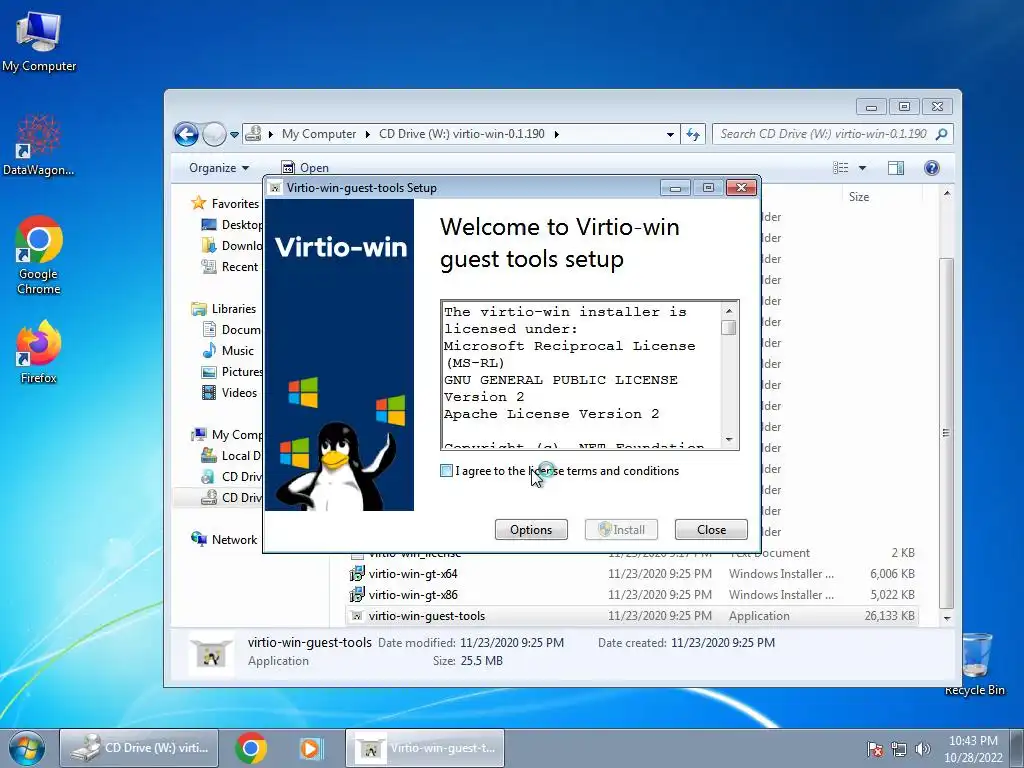Viewport: 1024px width, 768px height.
Task: Open recent pages dropdown arrow
Action: pyautogui.click(x=234, y=135)
